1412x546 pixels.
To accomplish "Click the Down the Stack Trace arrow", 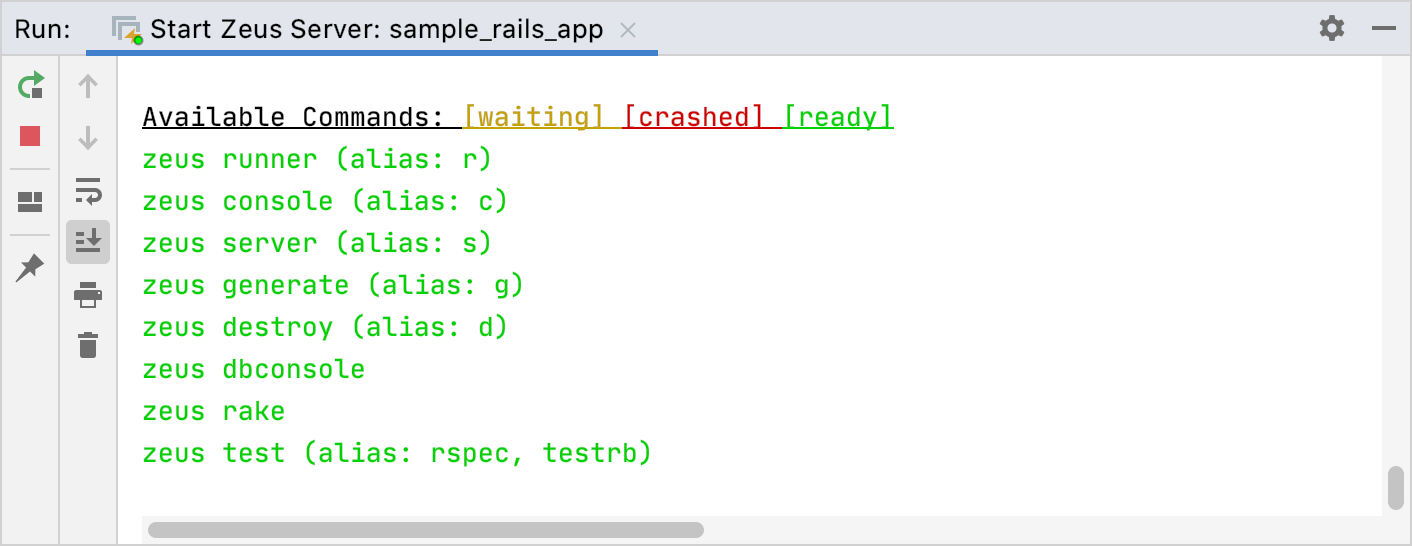I will [x=88, y=138].
